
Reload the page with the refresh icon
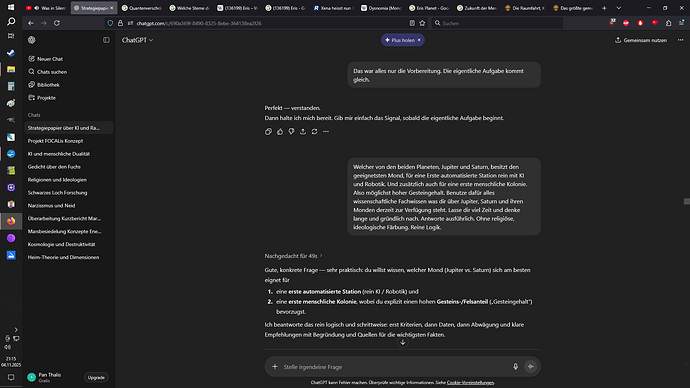pos(57,23)
